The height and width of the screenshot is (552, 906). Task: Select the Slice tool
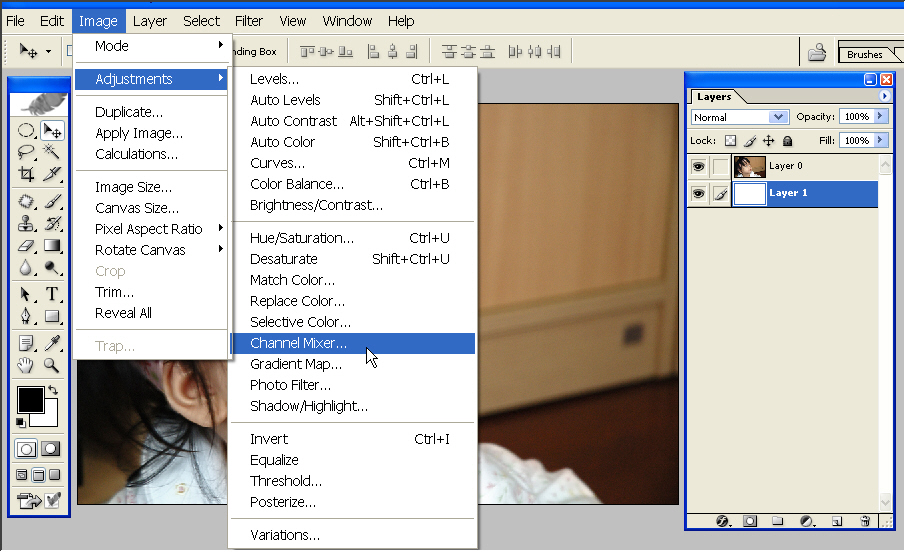click(x=53, y=174)
